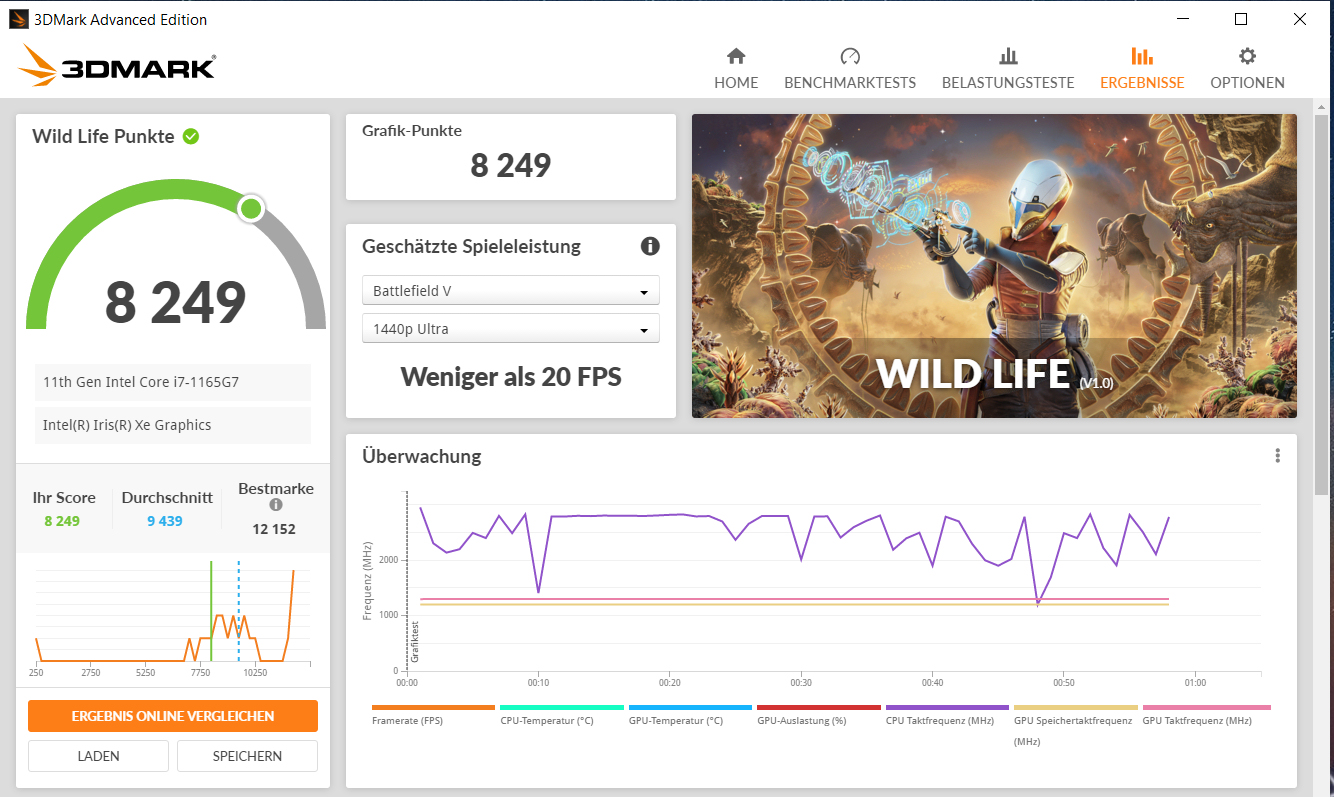
Task: Select the ERGEBNISSE tab
Action: [x=1142, y=68]
